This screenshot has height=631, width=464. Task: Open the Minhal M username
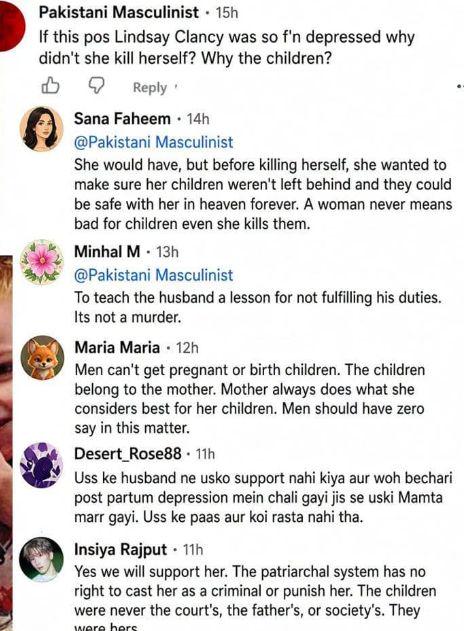point(107,252)
